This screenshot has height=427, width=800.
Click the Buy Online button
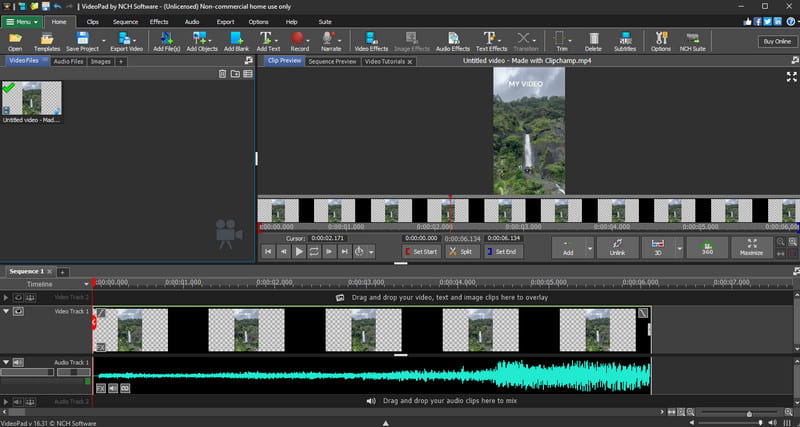pos(777,41)
